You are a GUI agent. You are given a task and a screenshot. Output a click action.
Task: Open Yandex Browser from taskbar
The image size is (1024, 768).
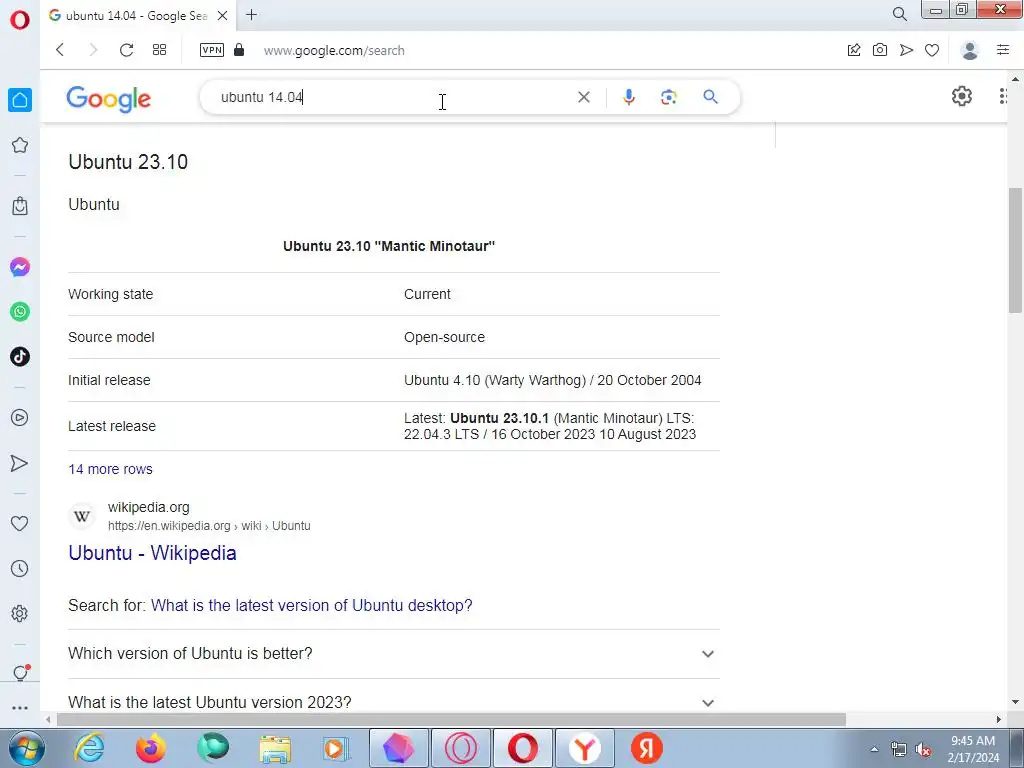(x=584, y=748)
